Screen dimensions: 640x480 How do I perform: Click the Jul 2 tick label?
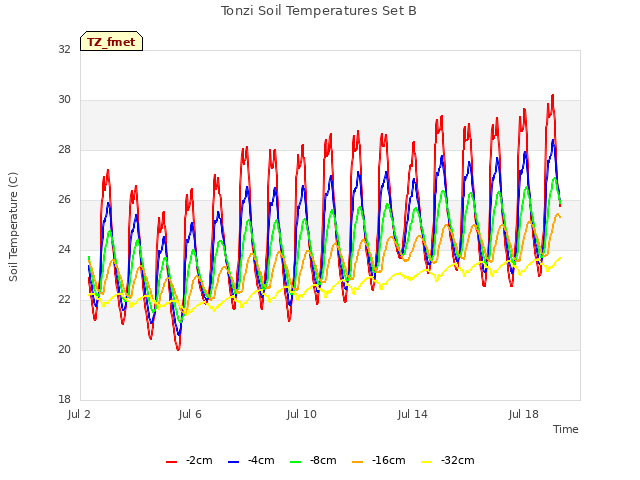click(x=79, y=414)
